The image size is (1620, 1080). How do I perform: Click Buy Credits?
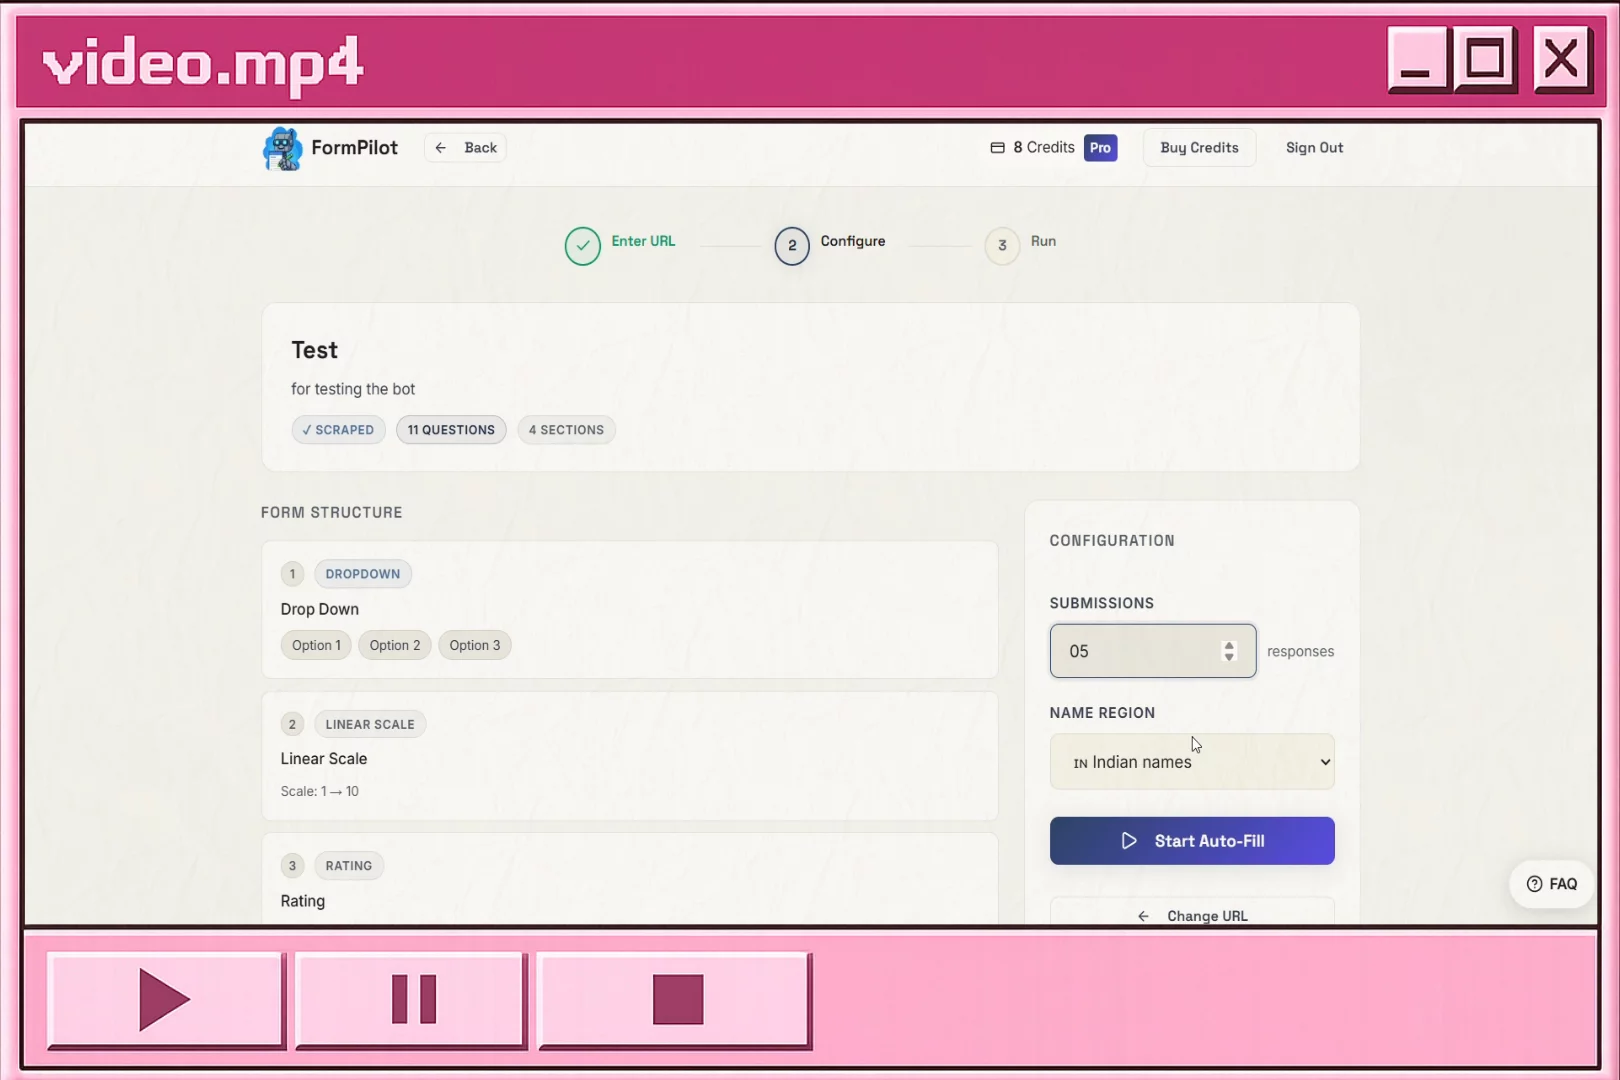pos(1199,147)
